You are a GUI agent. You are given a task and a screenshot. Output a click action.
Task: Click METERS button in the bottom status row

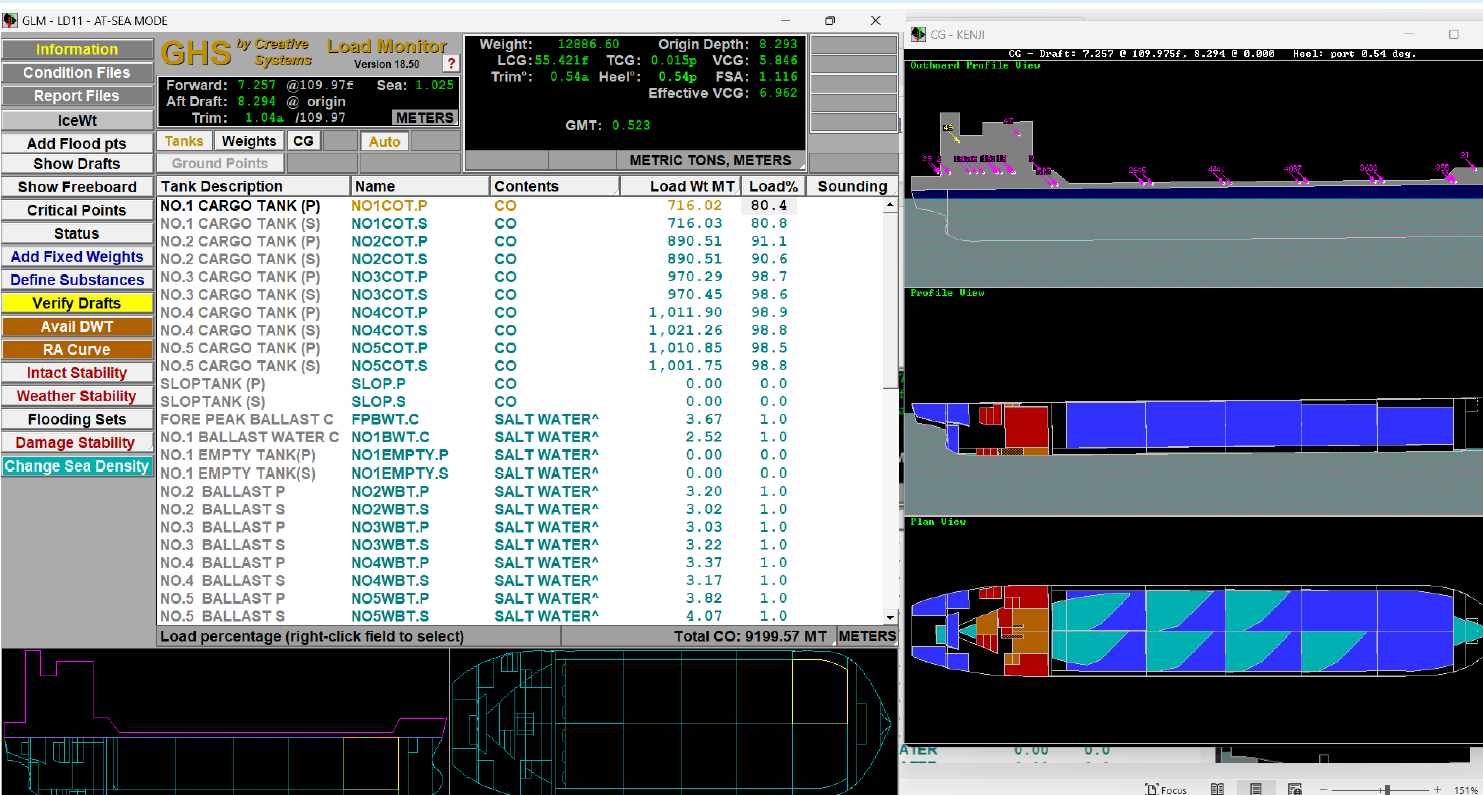click(867, 636)
